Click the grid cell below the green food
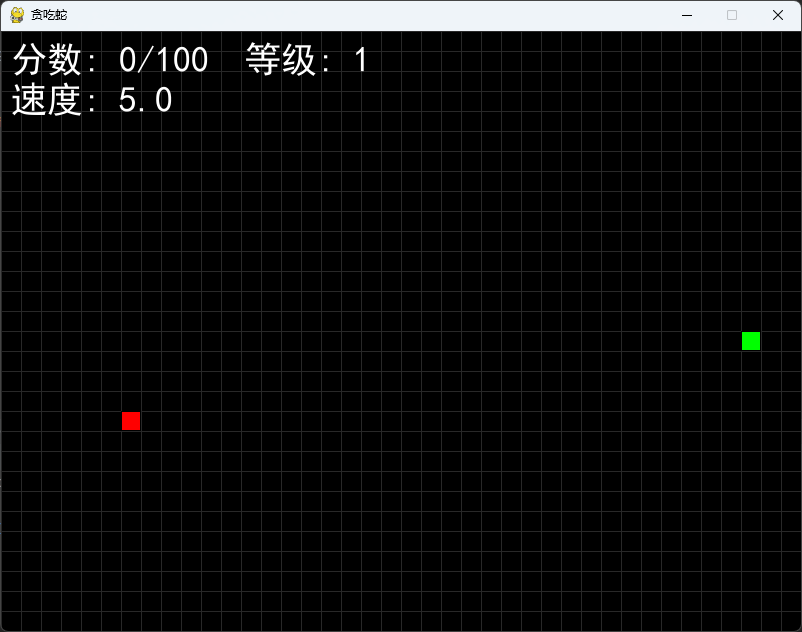The height and width of the screenshot is (632, 802). click(751, 360)
